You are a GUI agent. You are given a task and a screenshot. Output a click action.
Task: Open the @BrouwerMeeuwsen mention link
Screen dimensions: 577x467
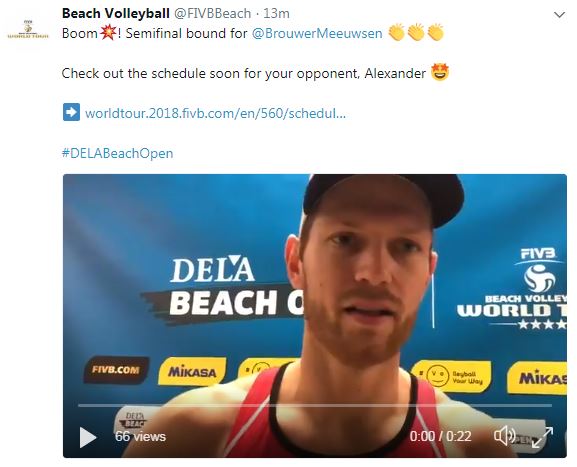[x=317, y=33]
